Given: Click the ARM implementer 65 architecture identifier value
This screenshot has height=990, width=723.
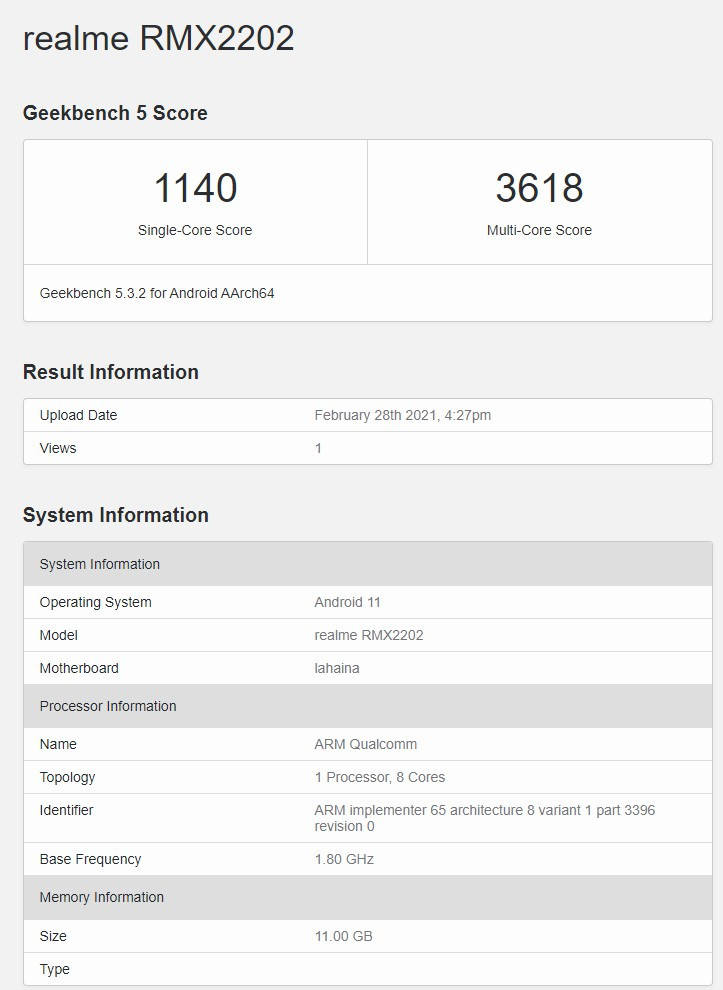Looking at the screenshot, I should (x=484, y=818).
